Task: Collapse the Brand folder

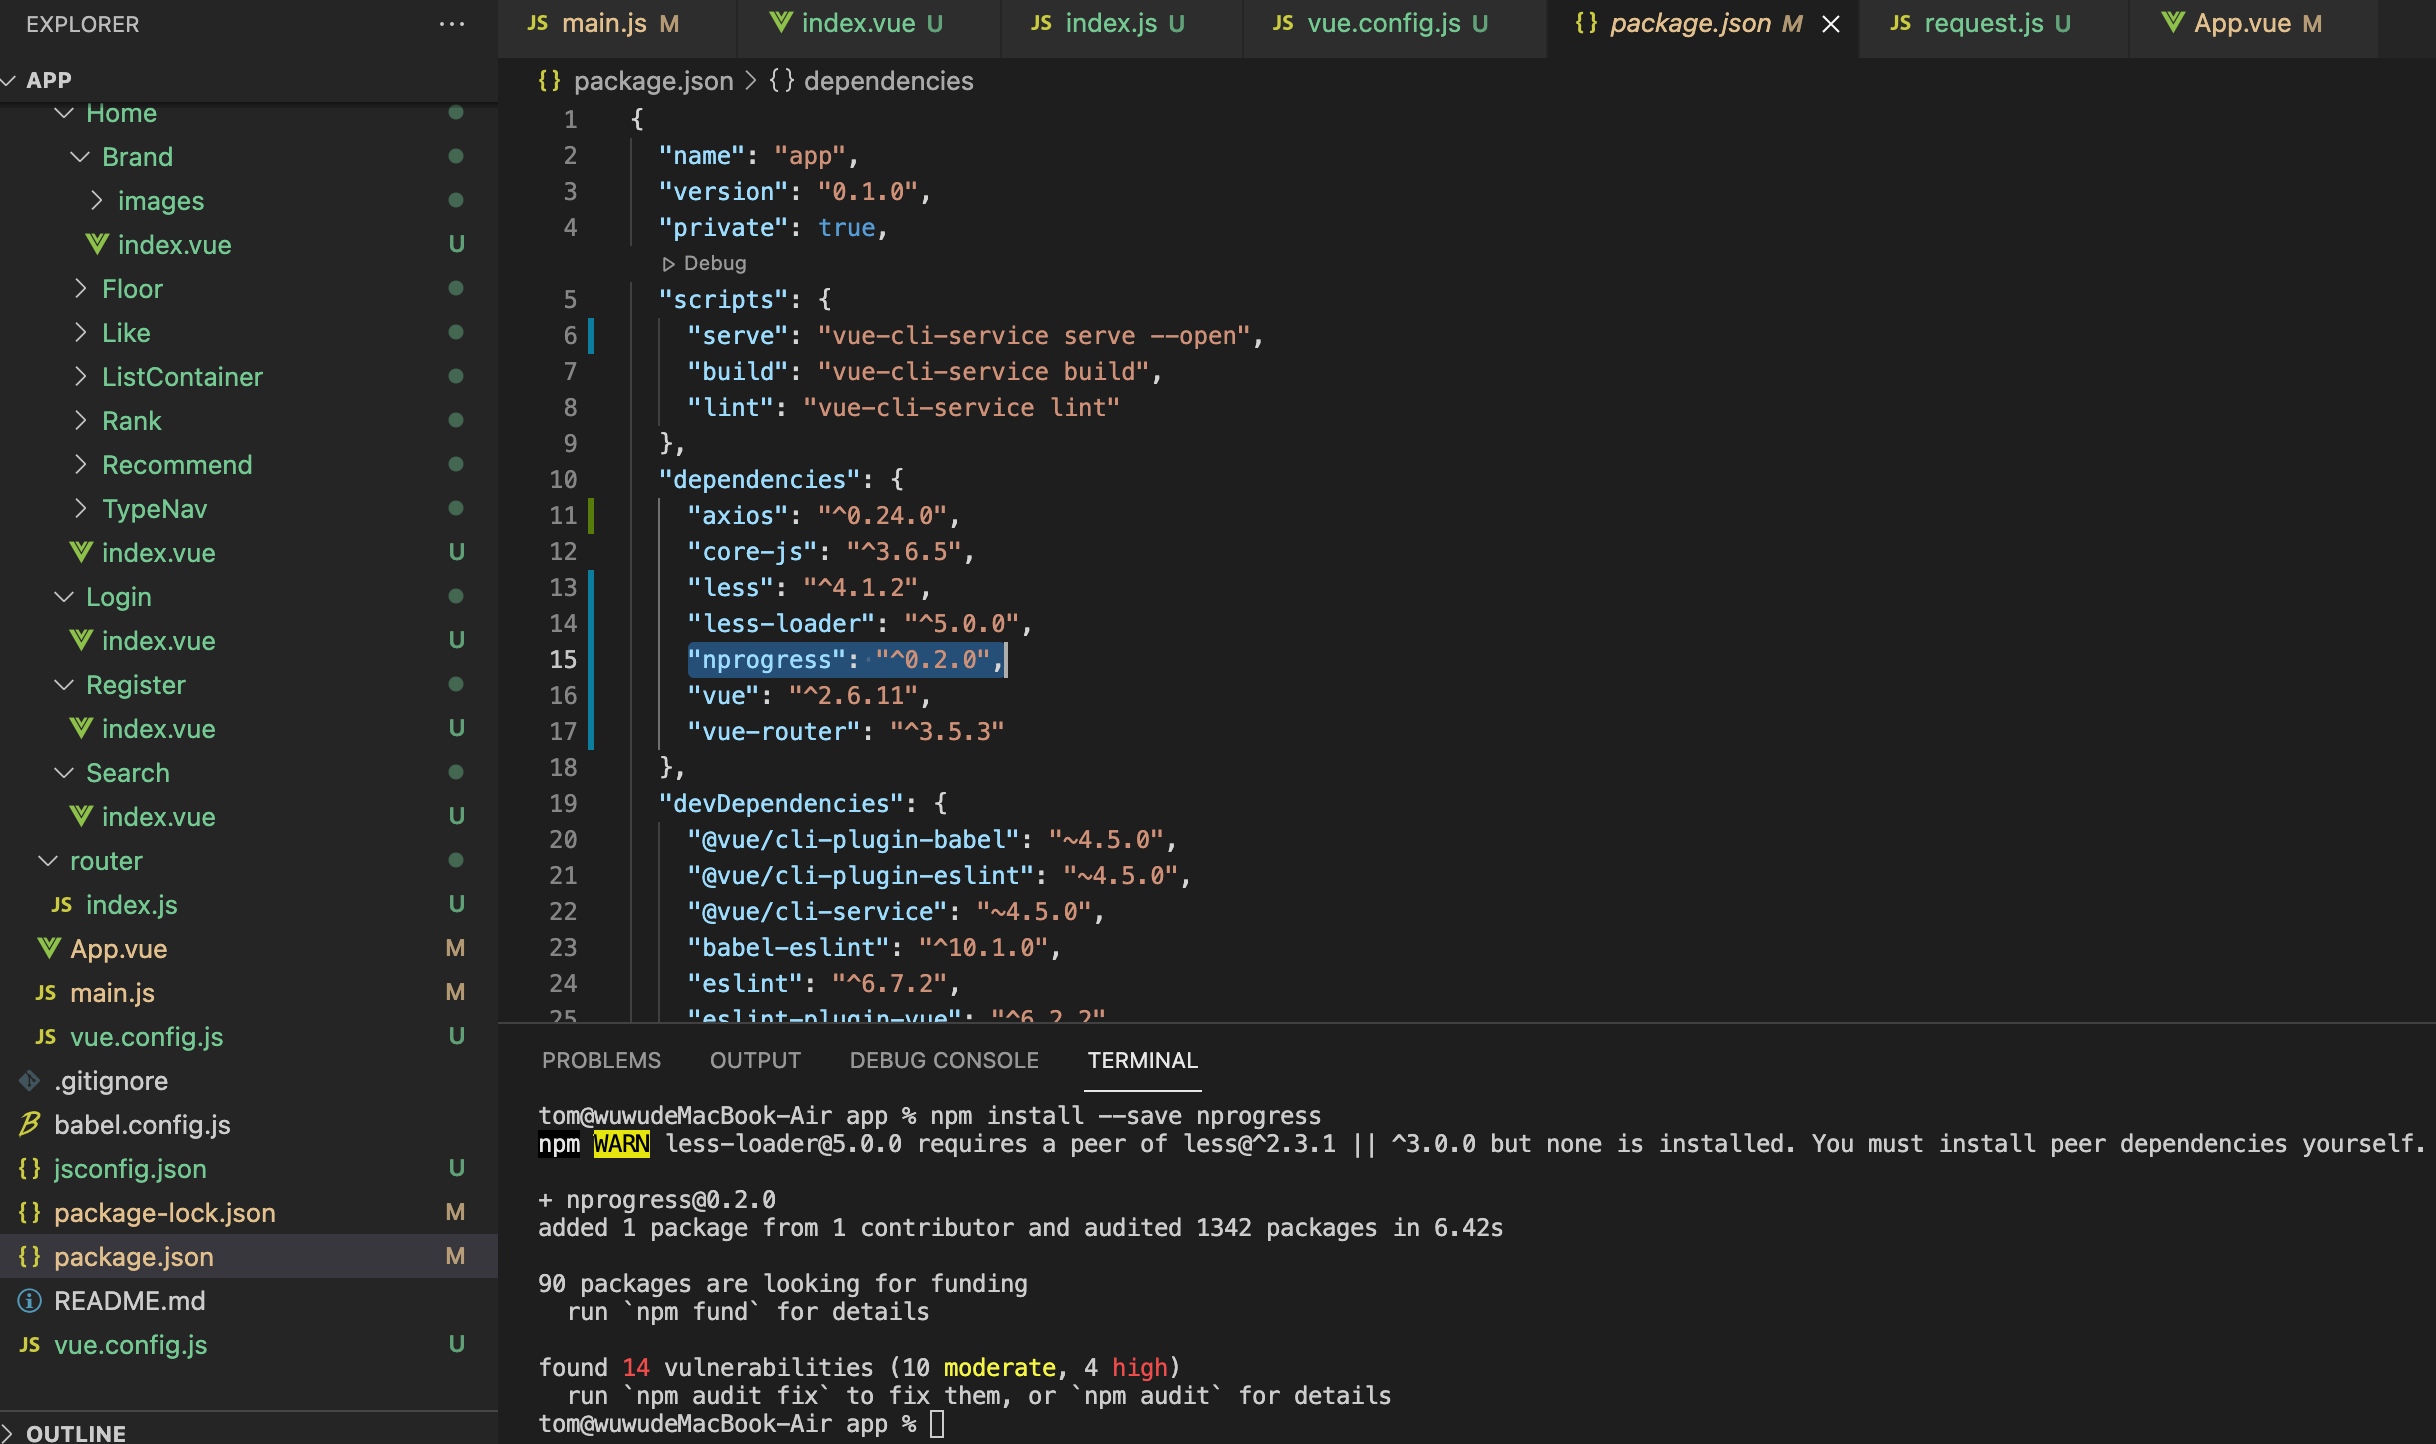Action: (x=82, y=157)
